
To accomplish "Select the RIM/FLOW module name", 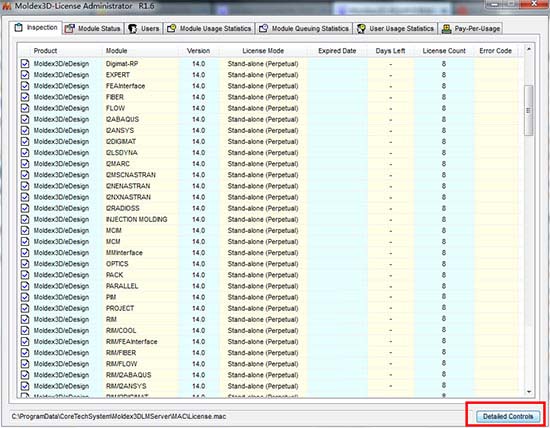I will click(x=122, y=364).
